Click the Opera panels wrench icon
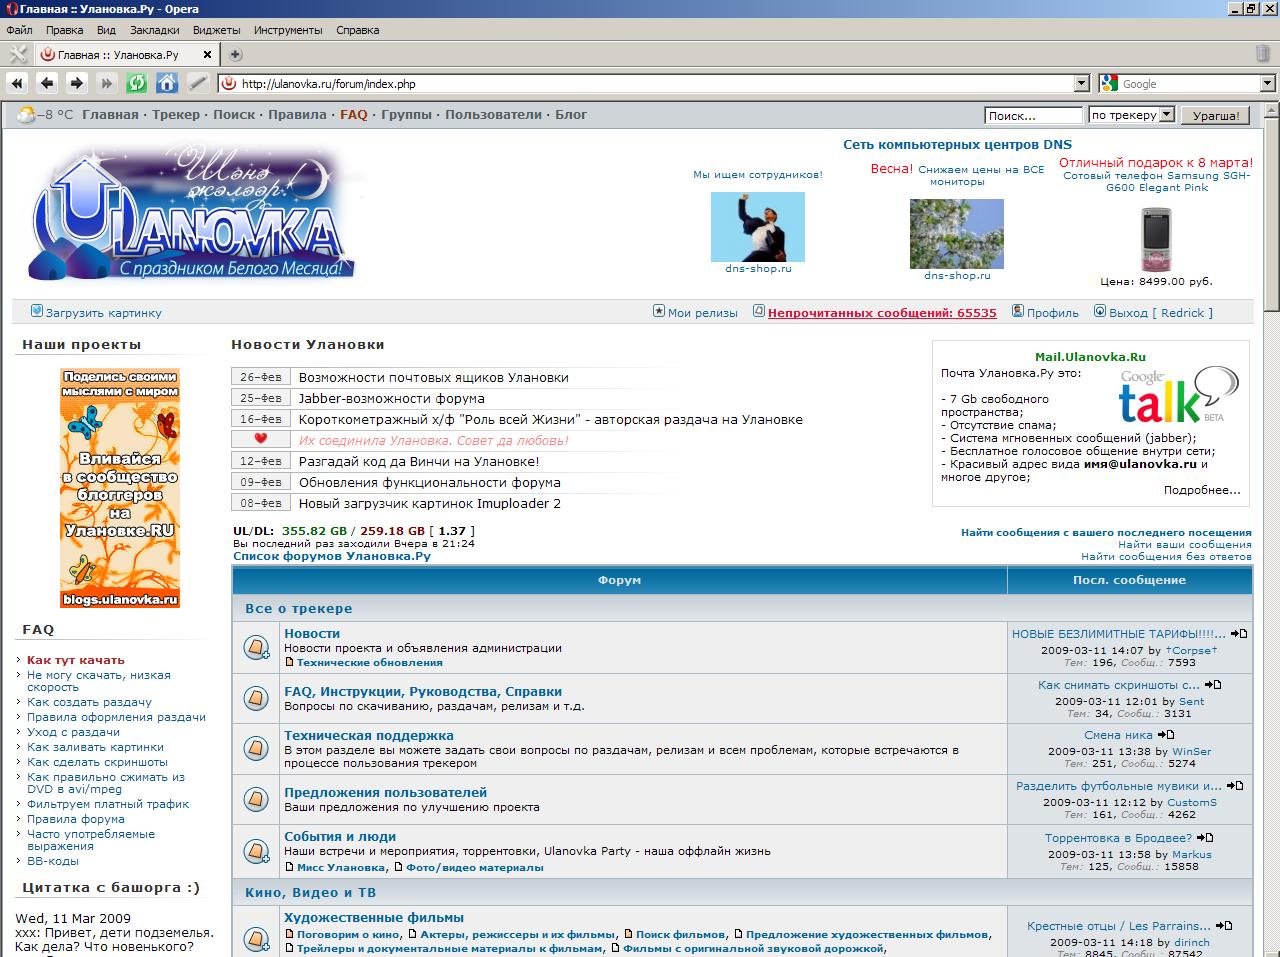Image resolution: width=1280 pixels, height=957 pixels. (x=17, y=55)
